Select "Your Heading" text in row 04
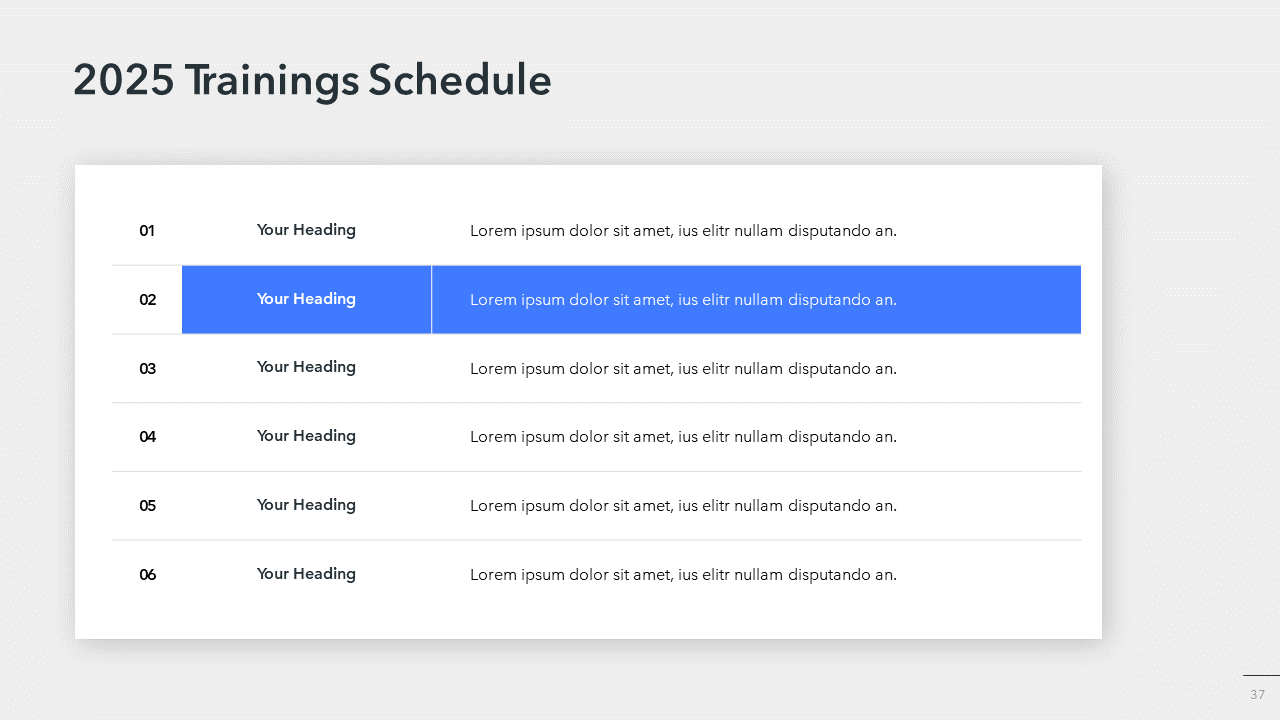 coord(306,436)
